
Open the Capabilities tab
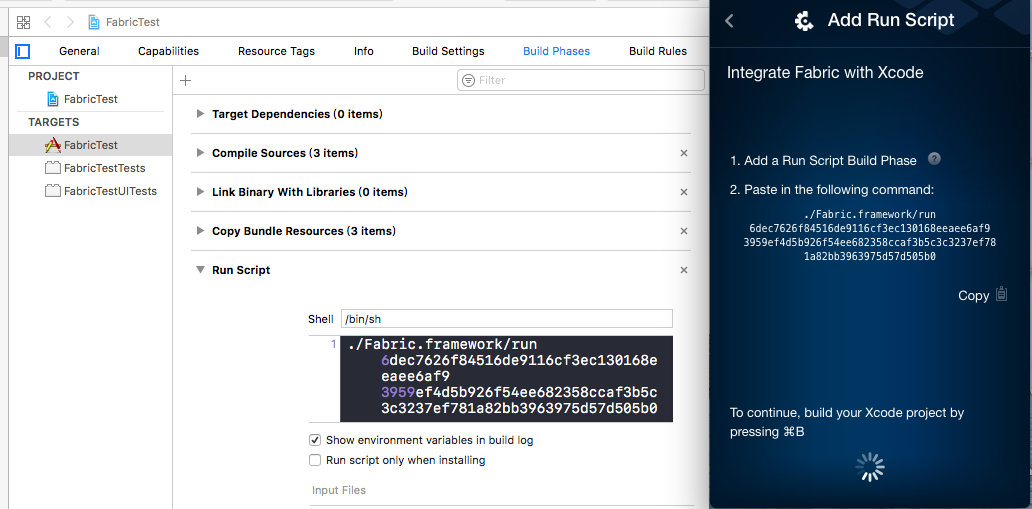tap(168, 51)
